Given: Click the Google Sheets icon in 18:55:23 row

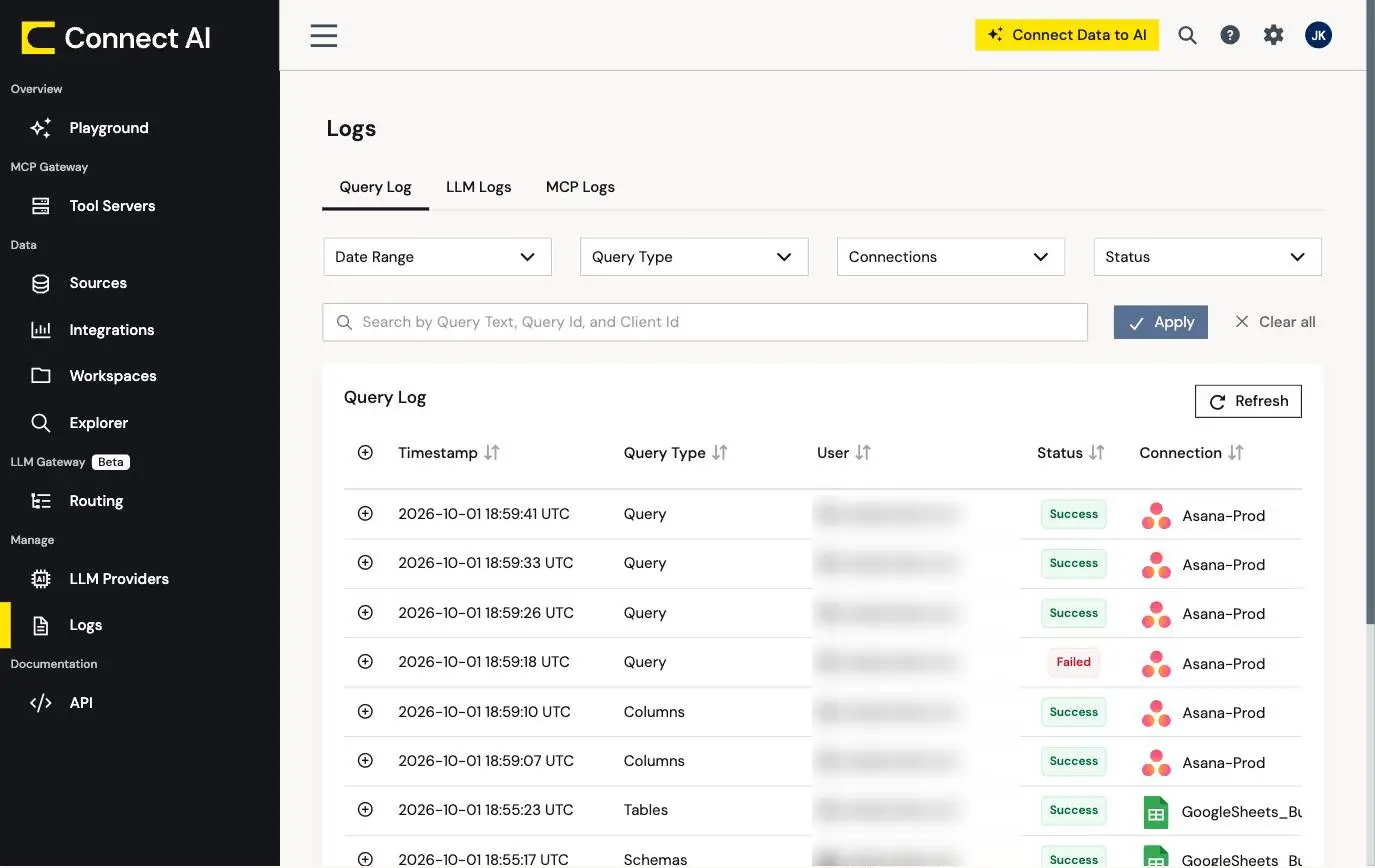Looking at the screenshot, I should 1156,812.
